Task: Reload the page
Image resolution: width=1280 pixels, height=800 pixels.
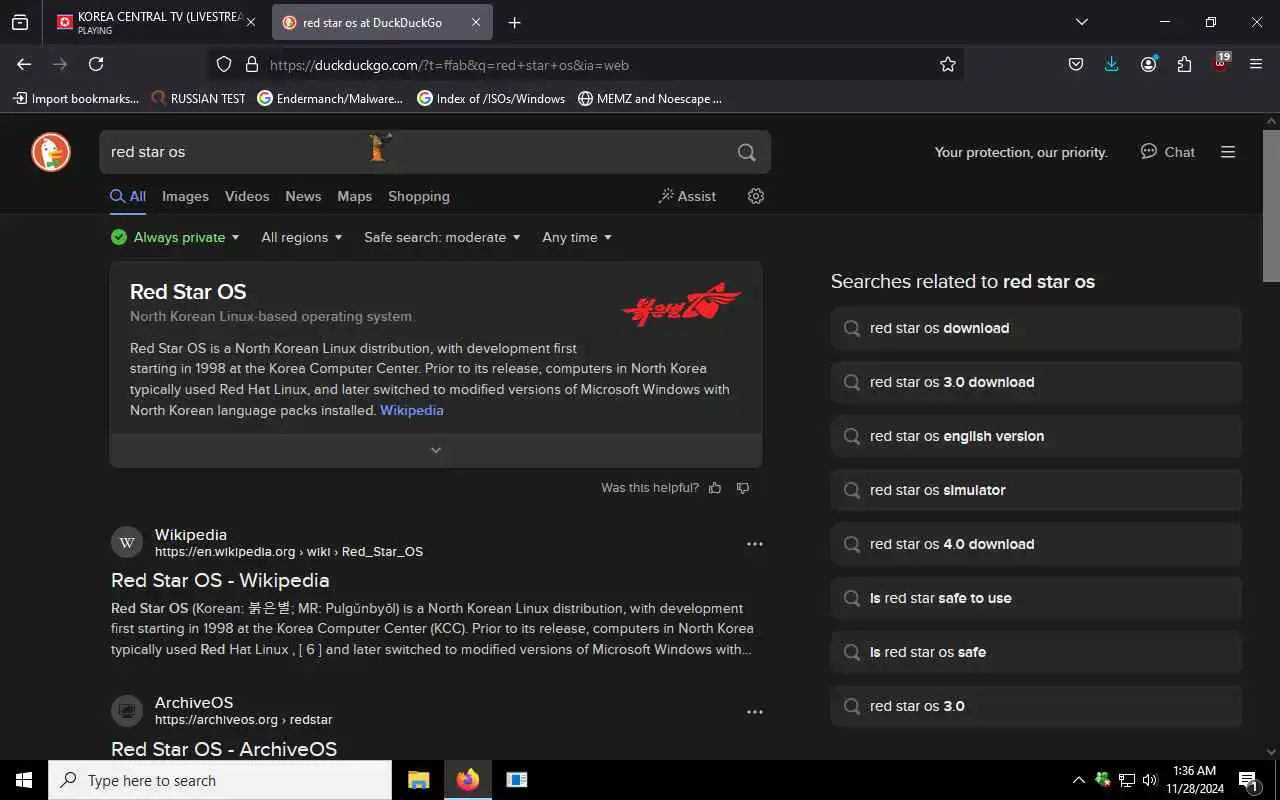Action: (x=96, y=64)
